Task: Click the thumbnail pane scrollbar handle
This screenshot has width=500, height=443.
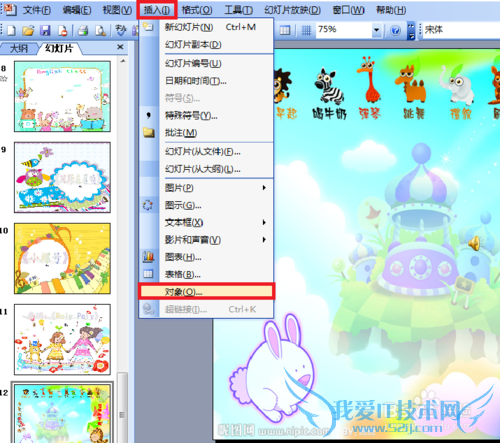Action: tap(122, 407)
